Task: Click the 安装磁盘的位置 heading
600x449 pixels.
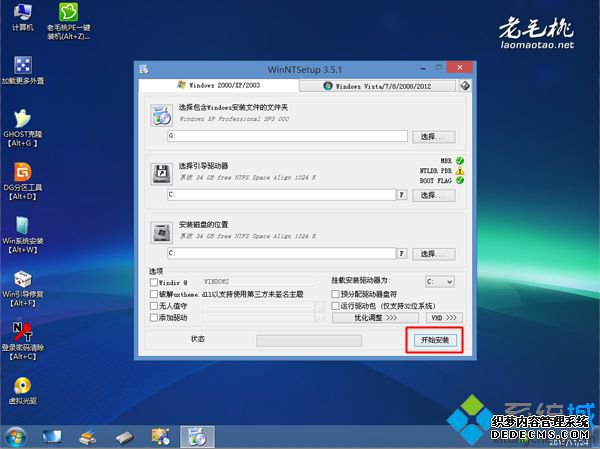Action: pyautogui.click(x=204, y=224)
